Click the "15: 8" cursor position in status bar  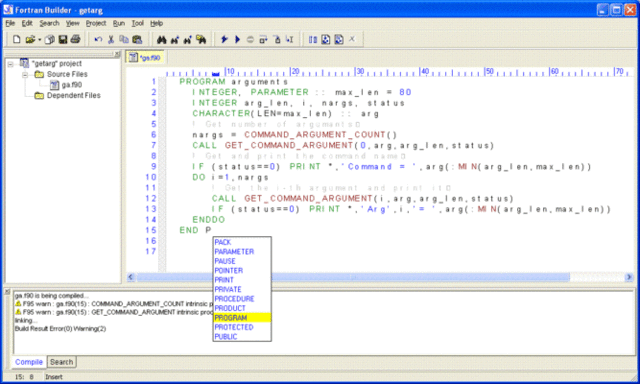click(x=24, y=377)
